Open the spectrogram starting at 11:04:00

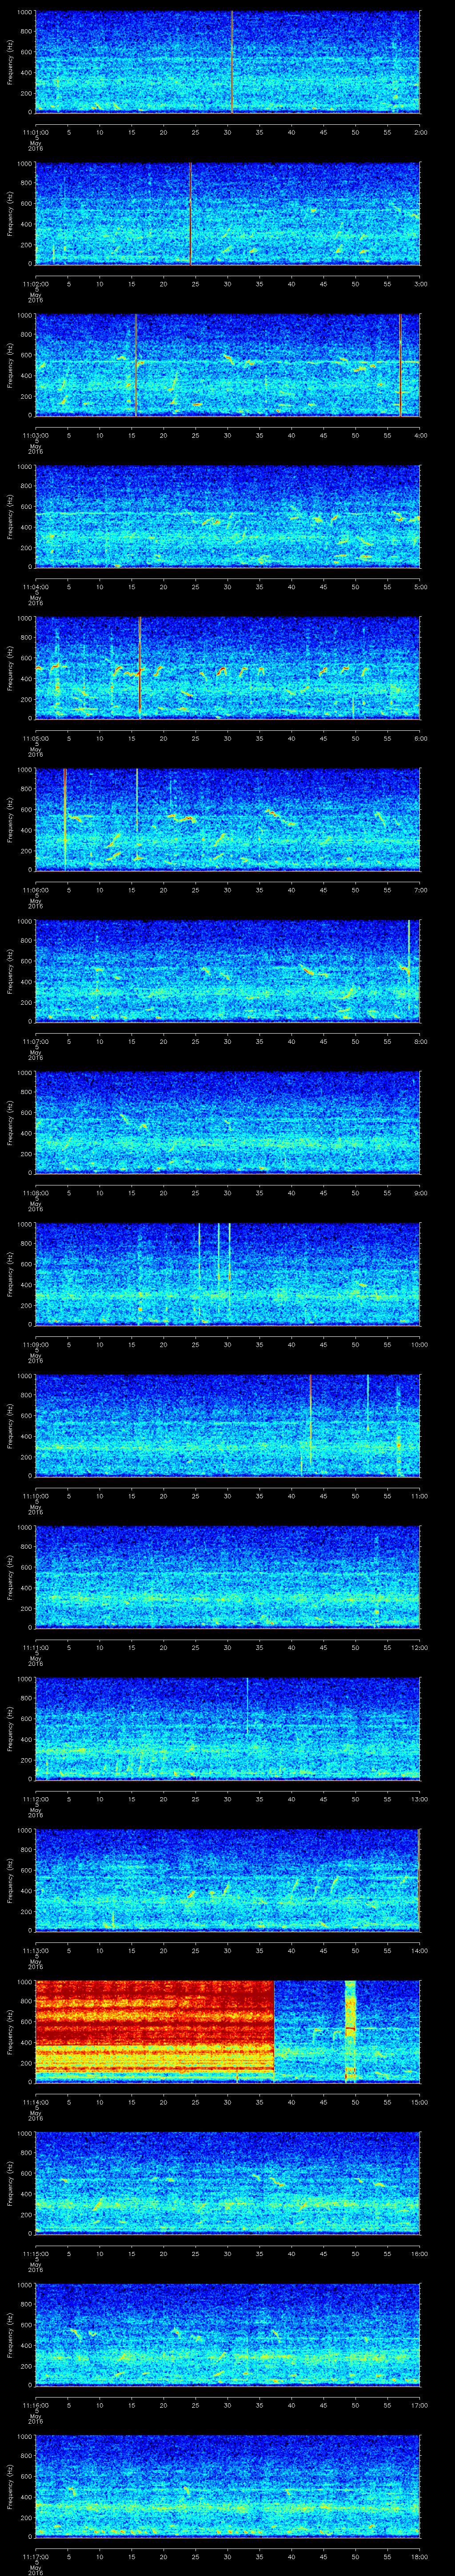click(x=228, y=516)
